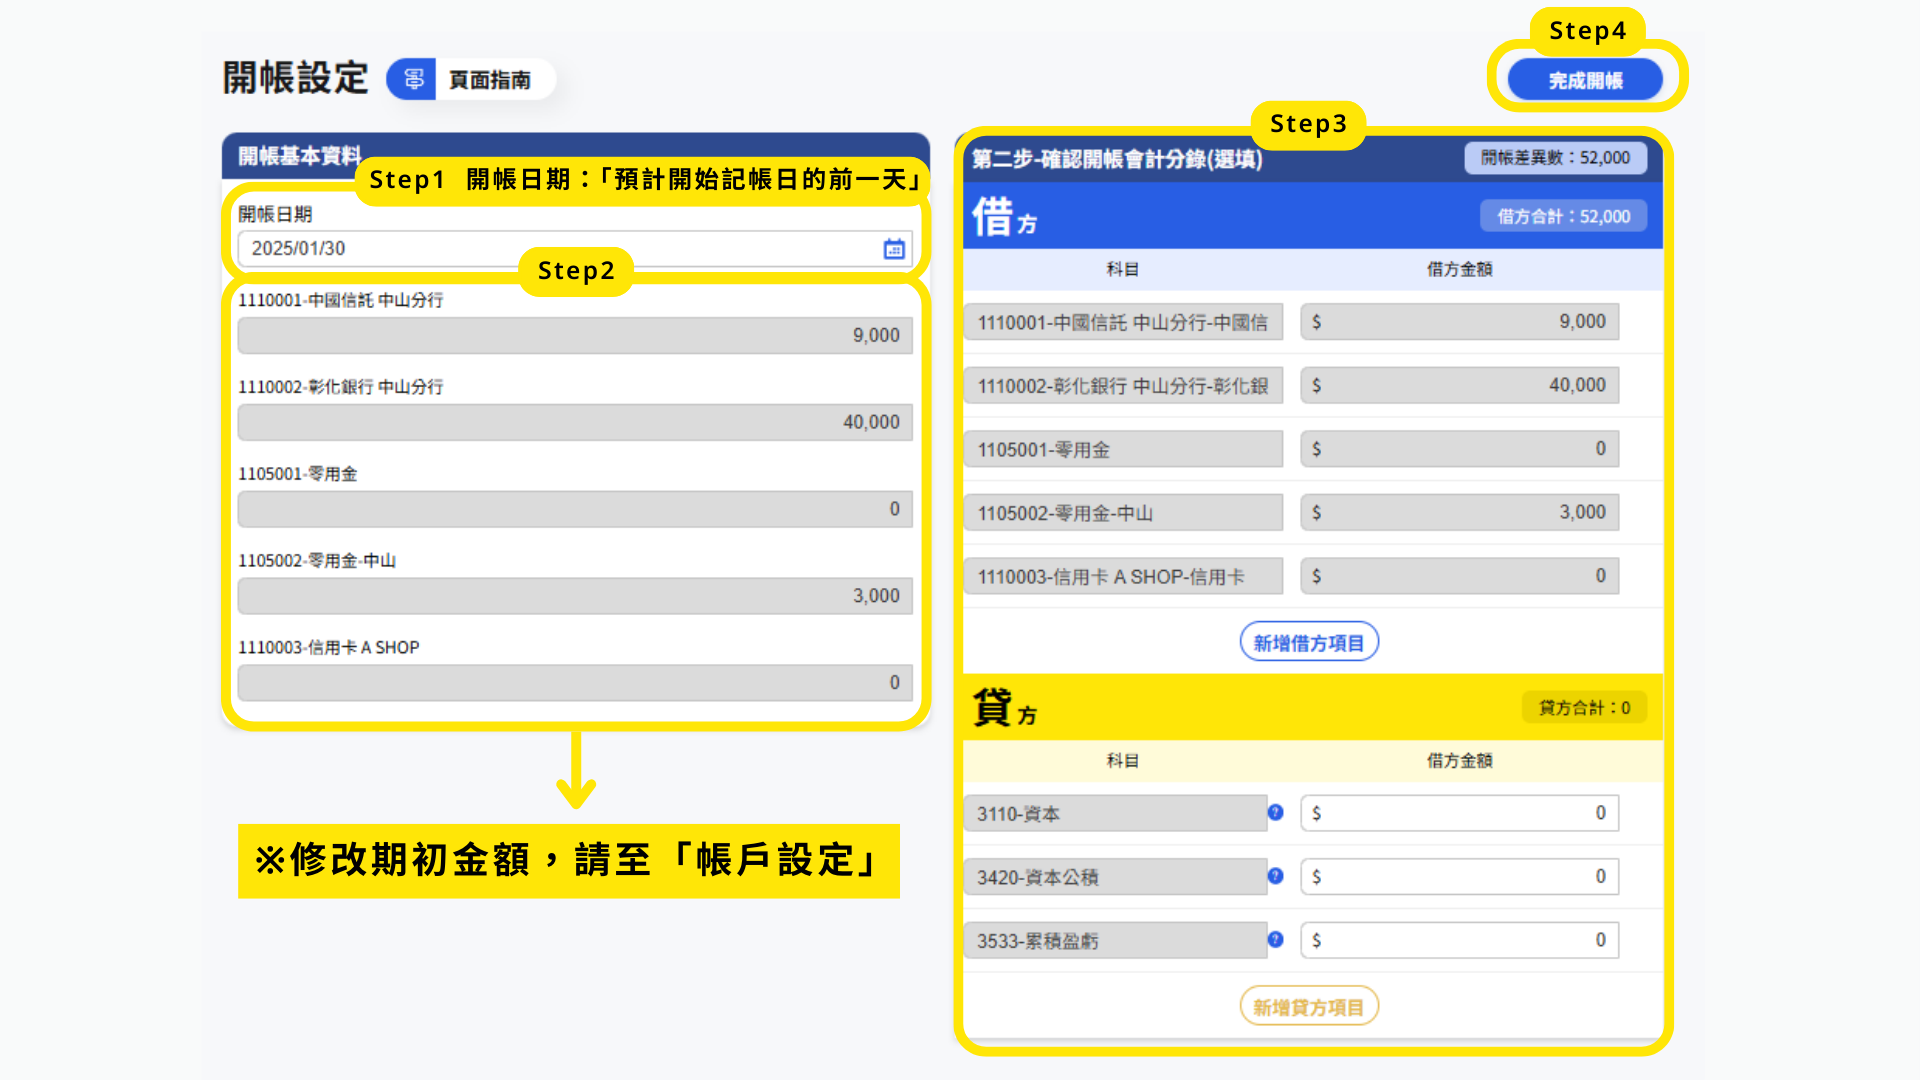Click help icon next to 3110-資本

coord(1275,812)
